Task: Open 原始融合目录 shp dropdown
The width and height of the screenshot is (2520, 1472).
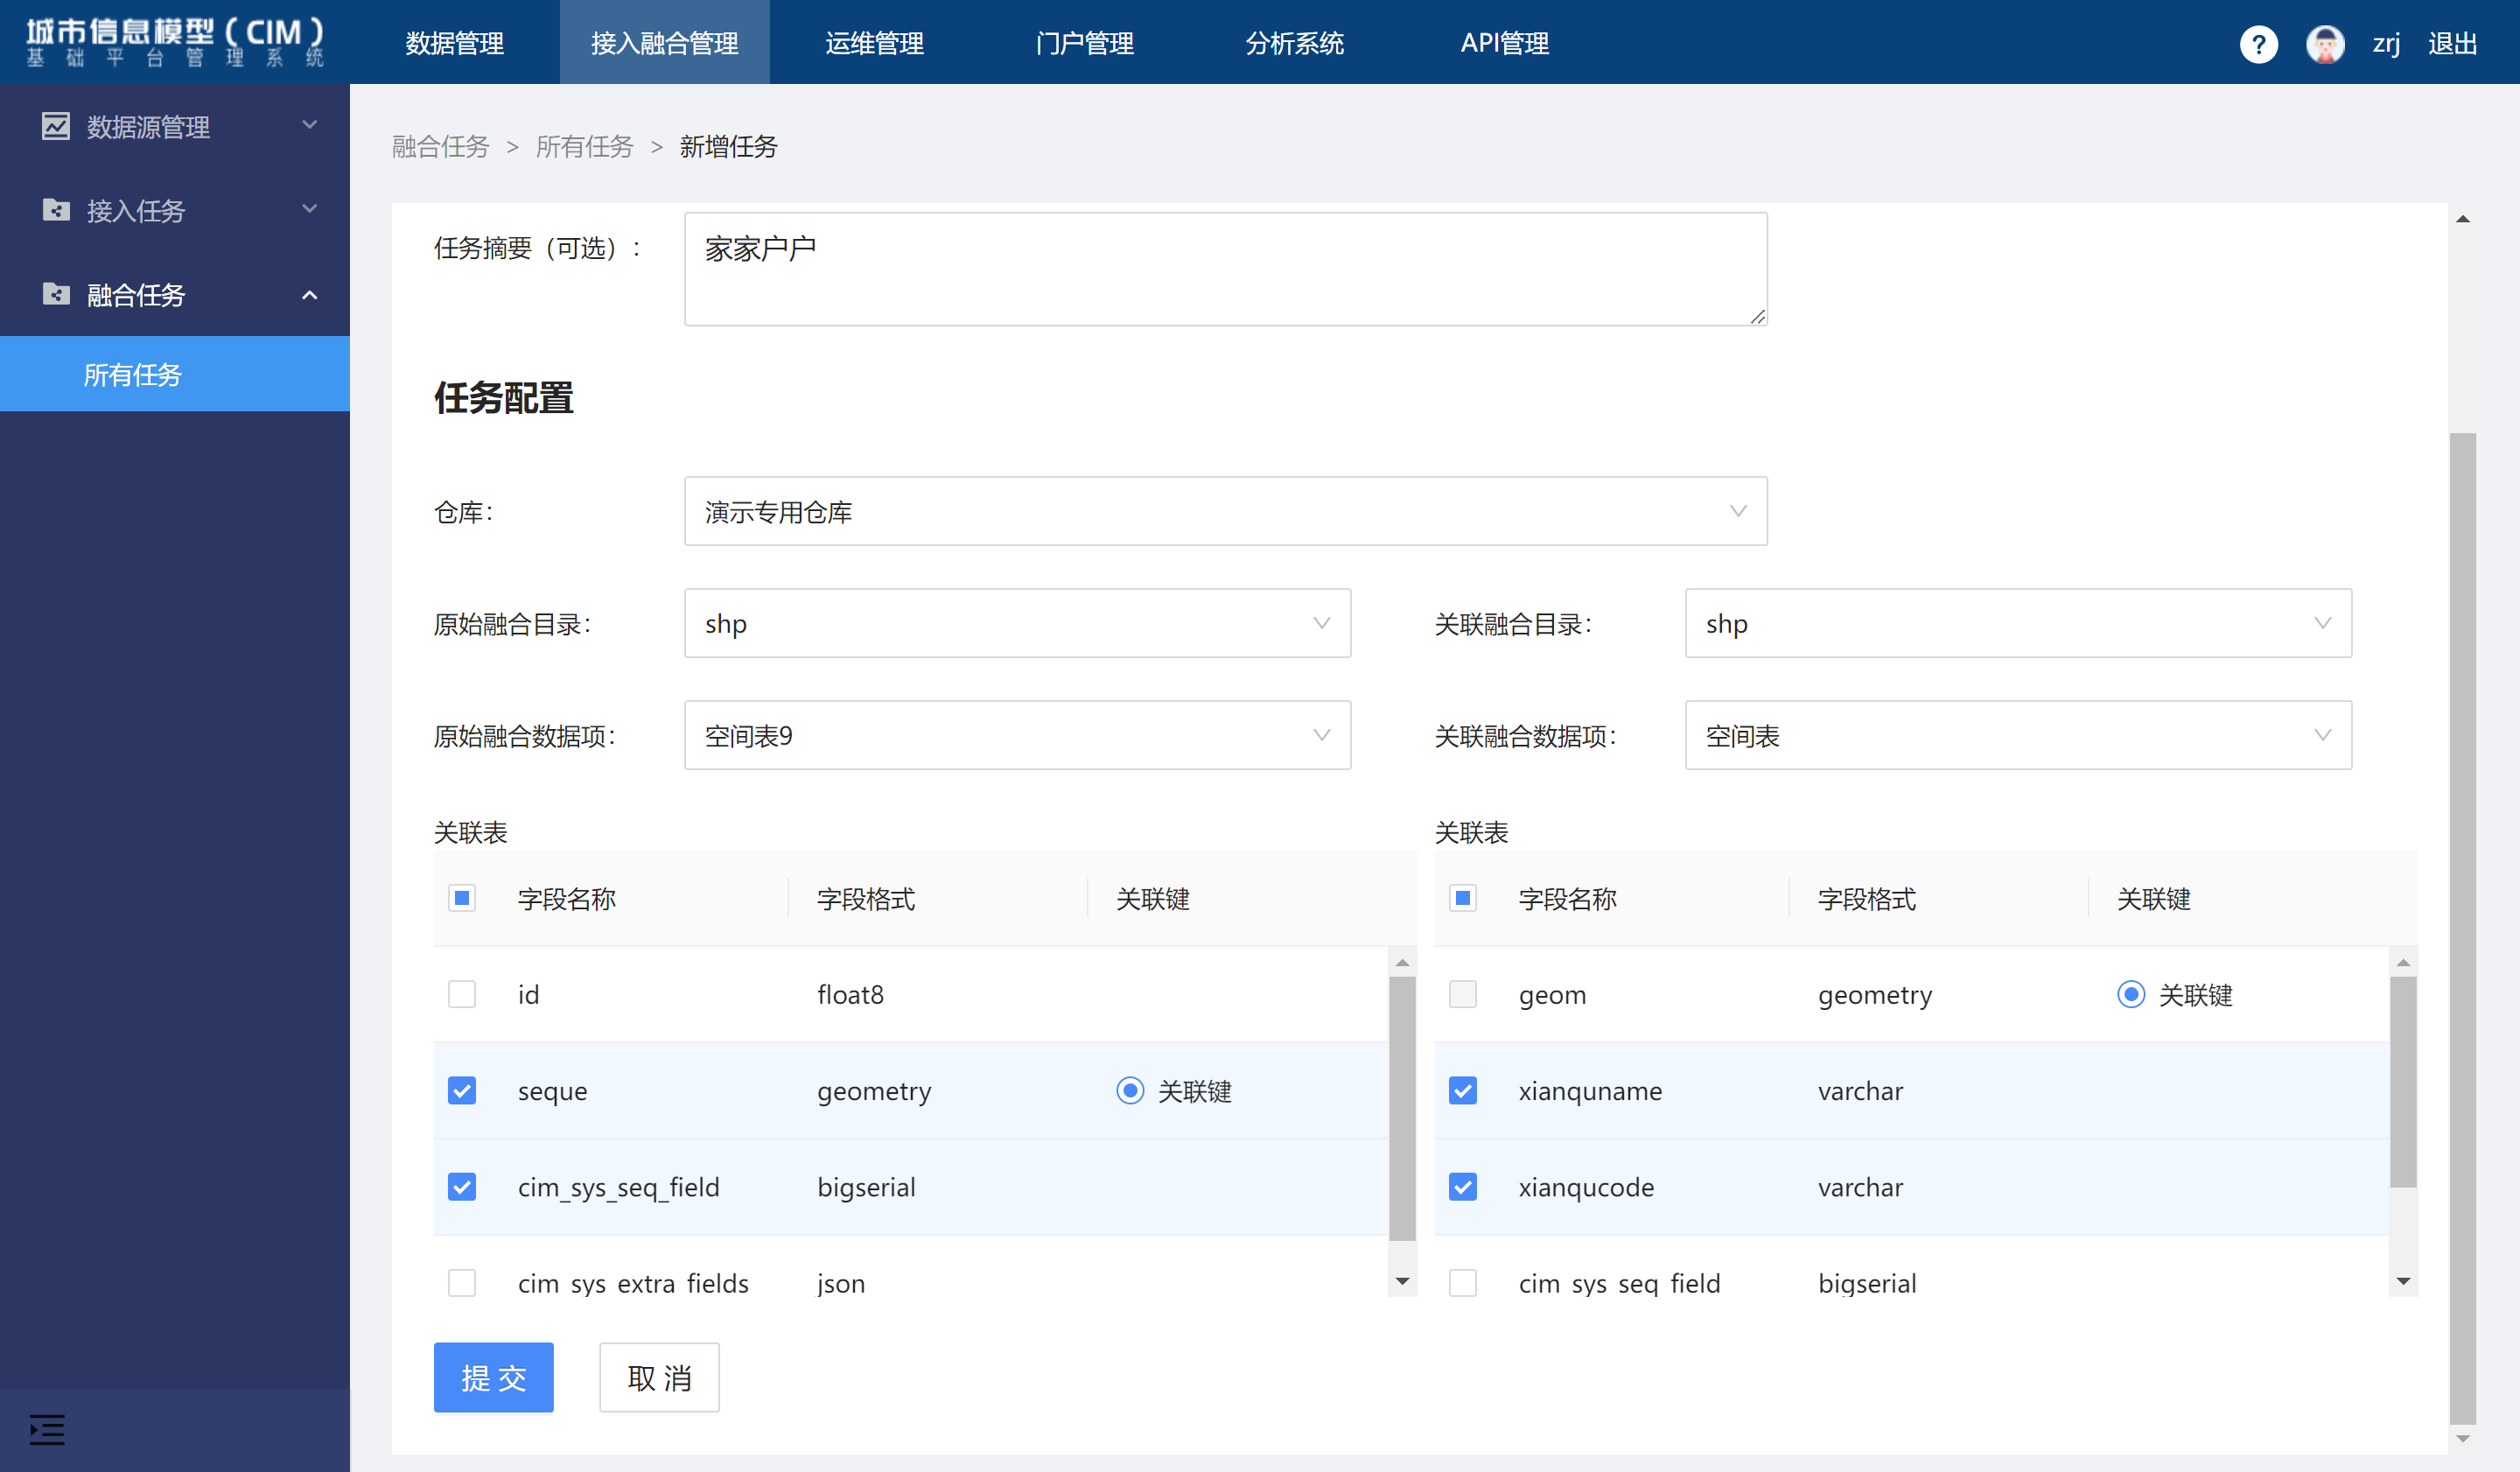Action: [1017, 623]
